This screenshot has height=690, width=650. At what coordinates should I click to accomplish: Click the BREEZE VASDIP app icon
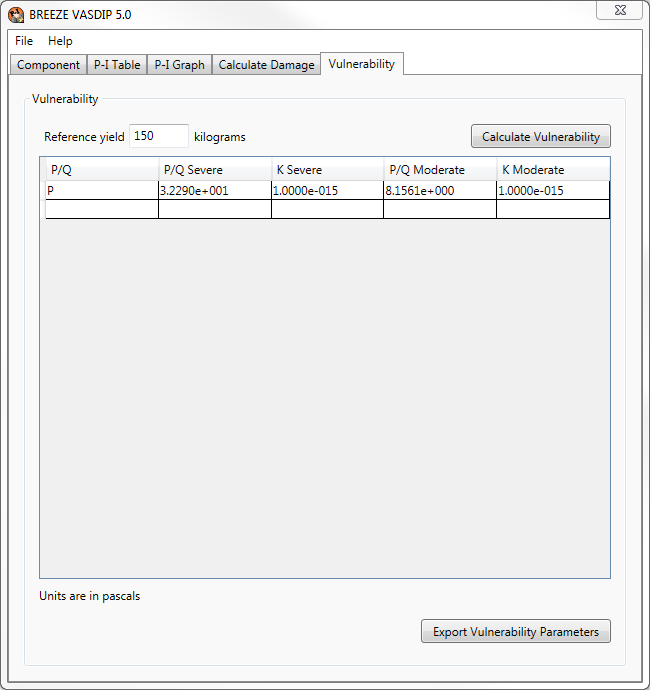pyautogui.click(x=16, y=15)
